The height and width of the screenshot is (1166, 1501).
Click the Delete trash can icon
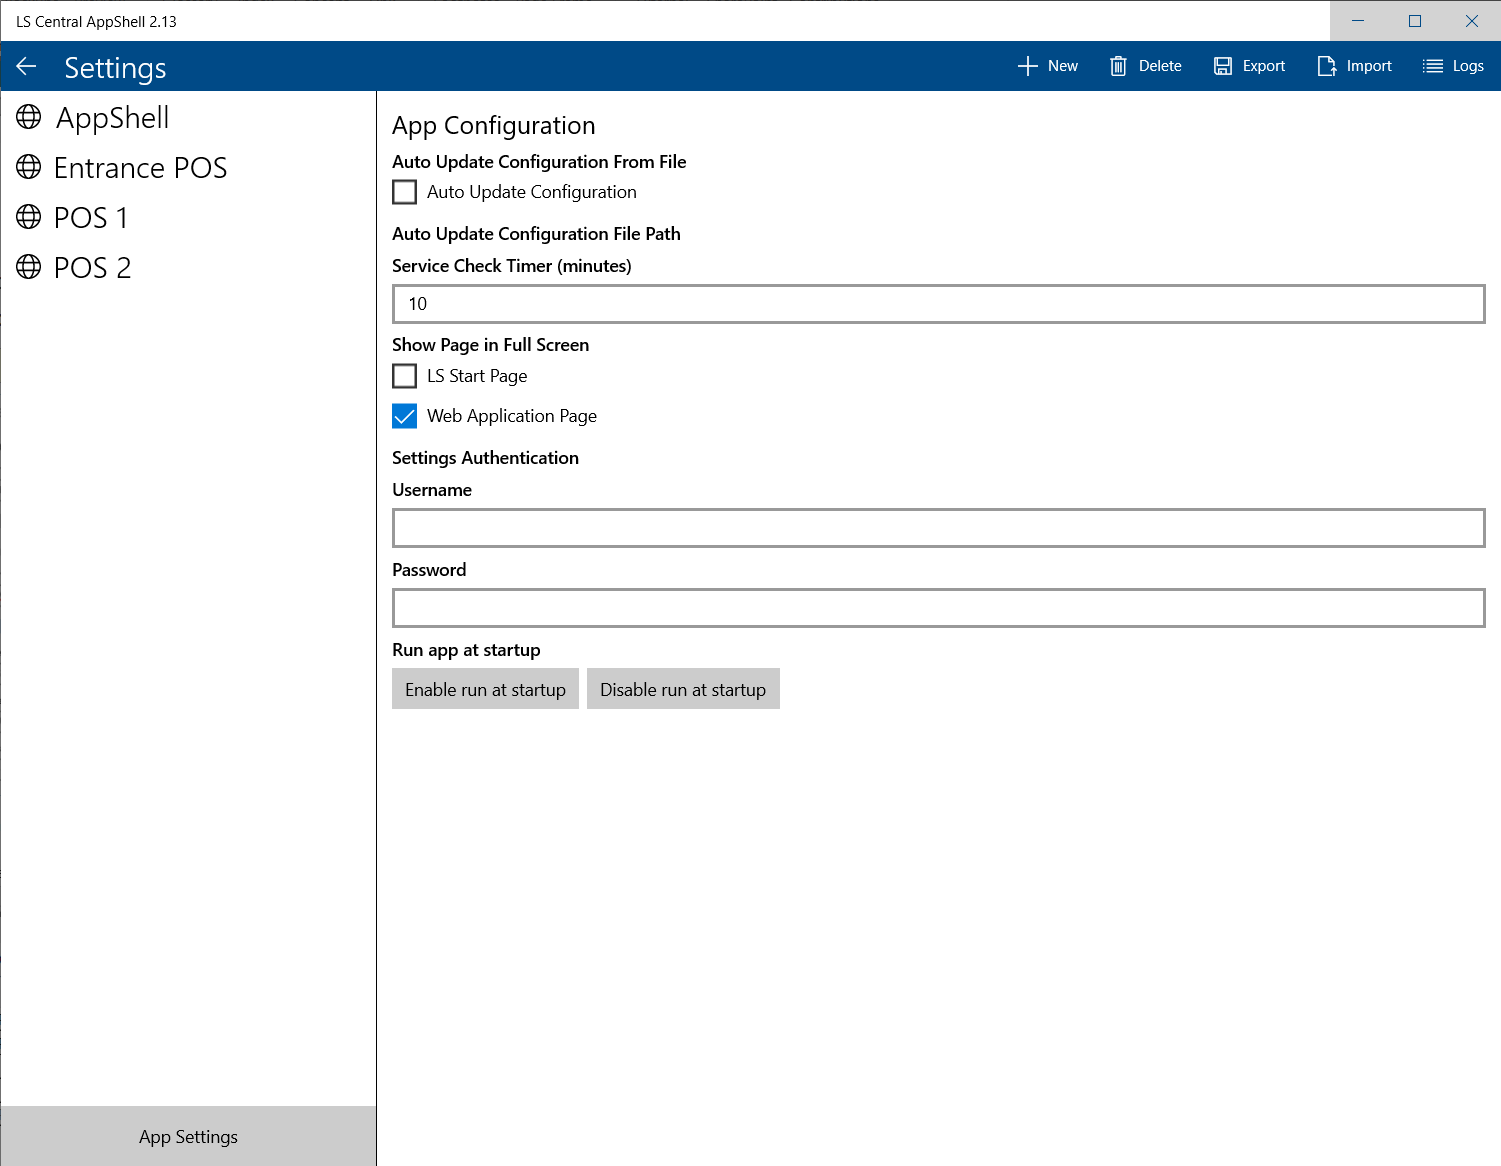(x=1118, y=66)
